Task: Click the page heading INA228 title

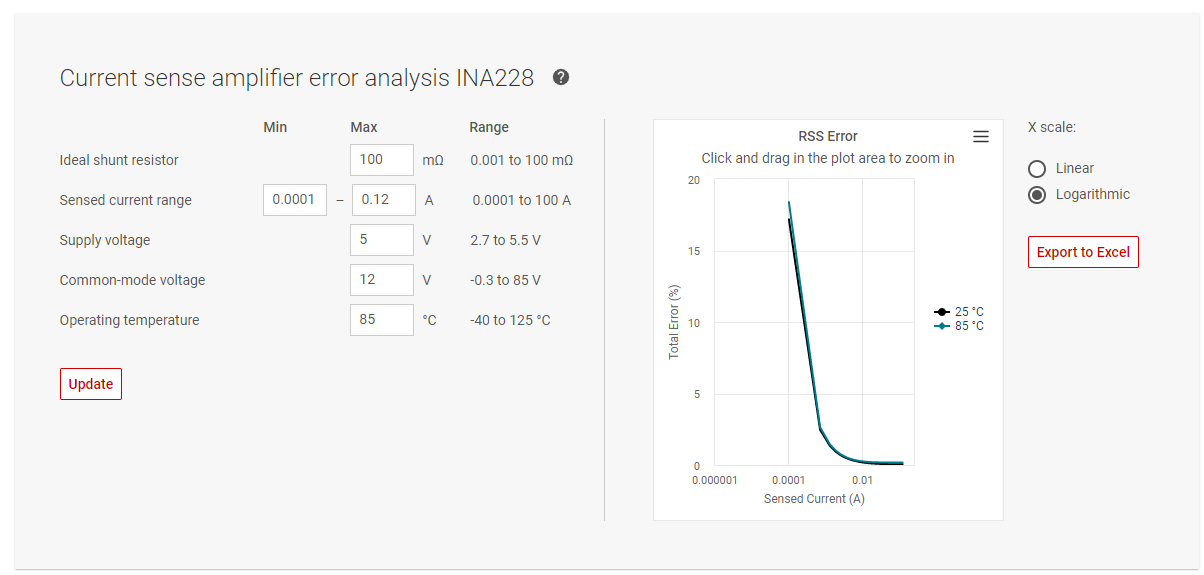Action: pyautogui.click(x=297, y=78)
